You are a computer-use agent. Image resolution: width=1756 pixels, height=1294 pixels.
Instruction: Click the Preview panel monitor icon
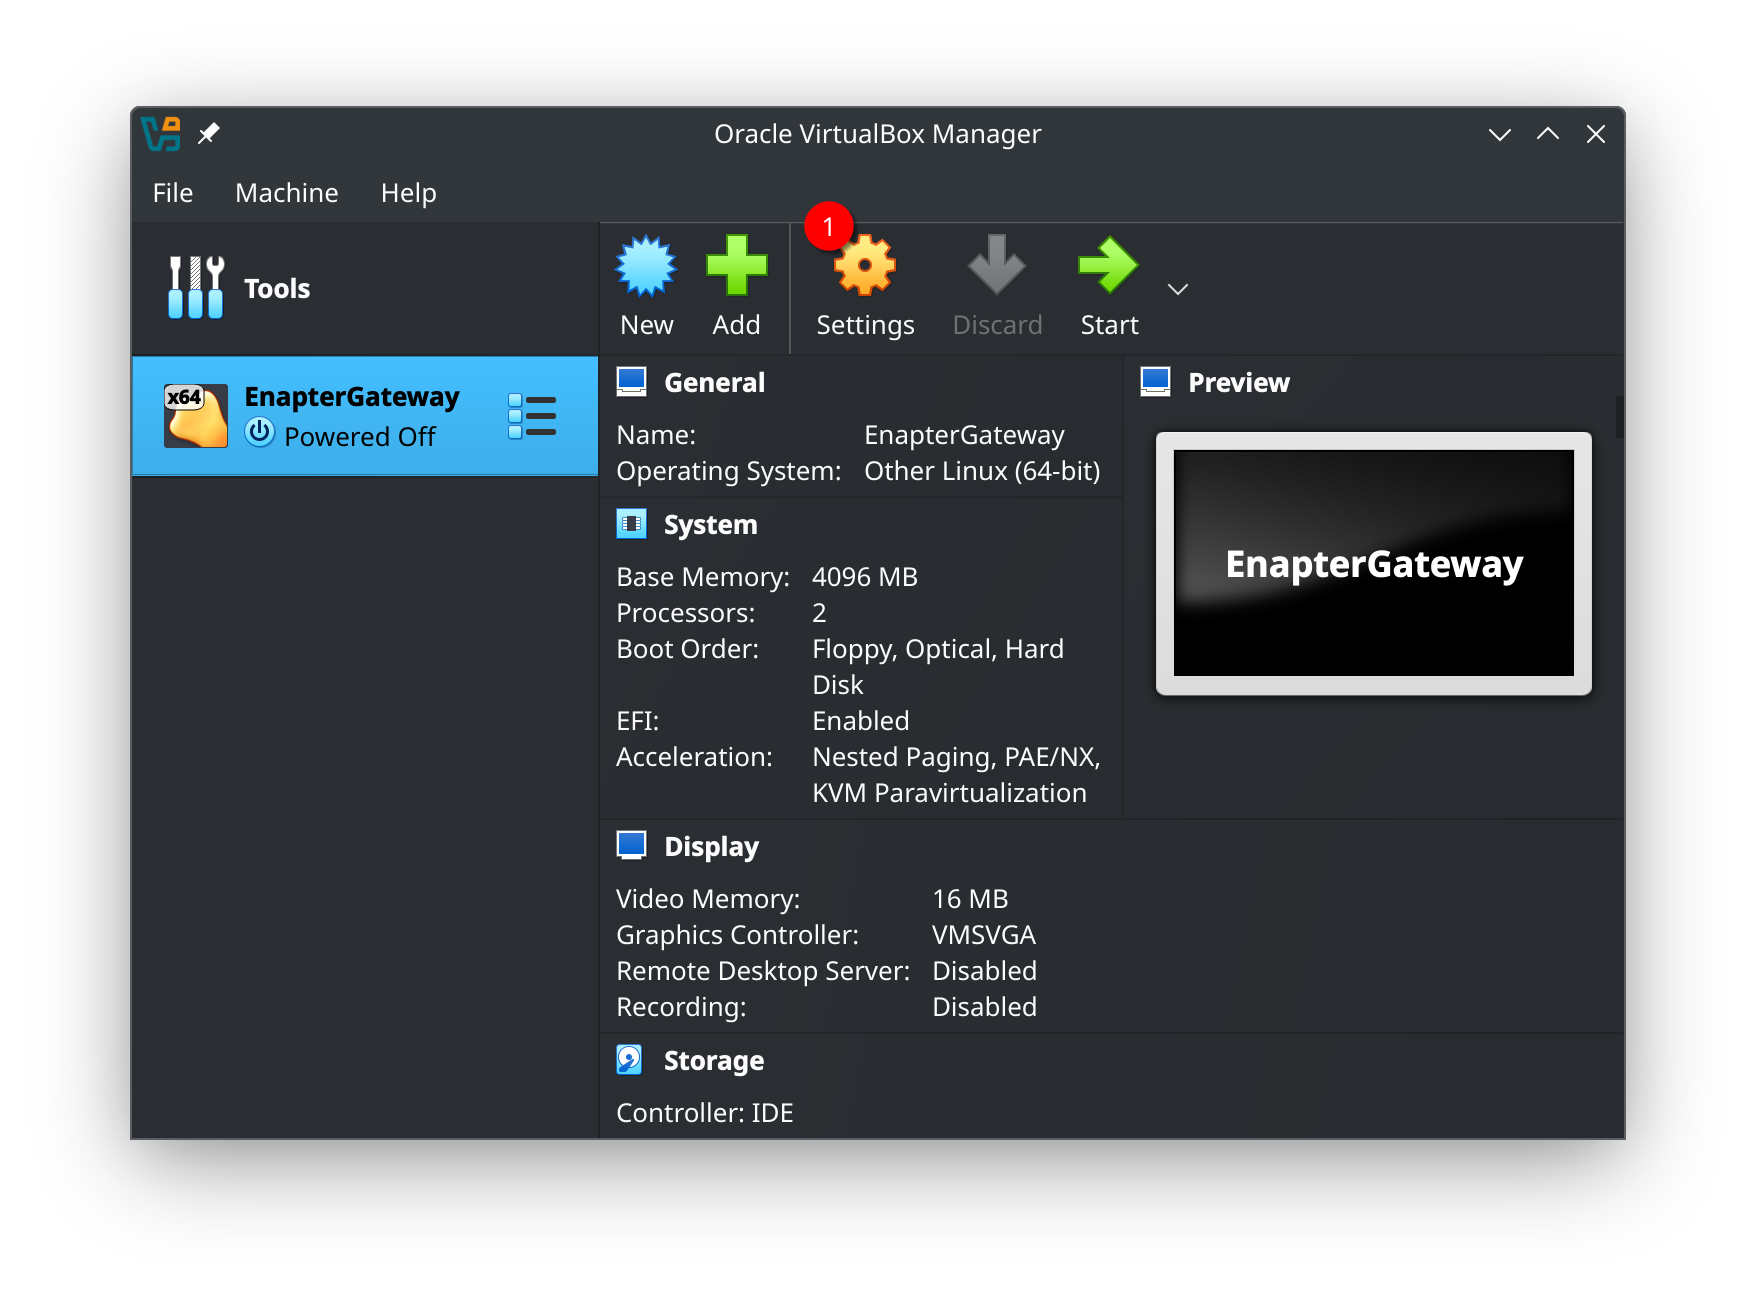click(1156, 380)
